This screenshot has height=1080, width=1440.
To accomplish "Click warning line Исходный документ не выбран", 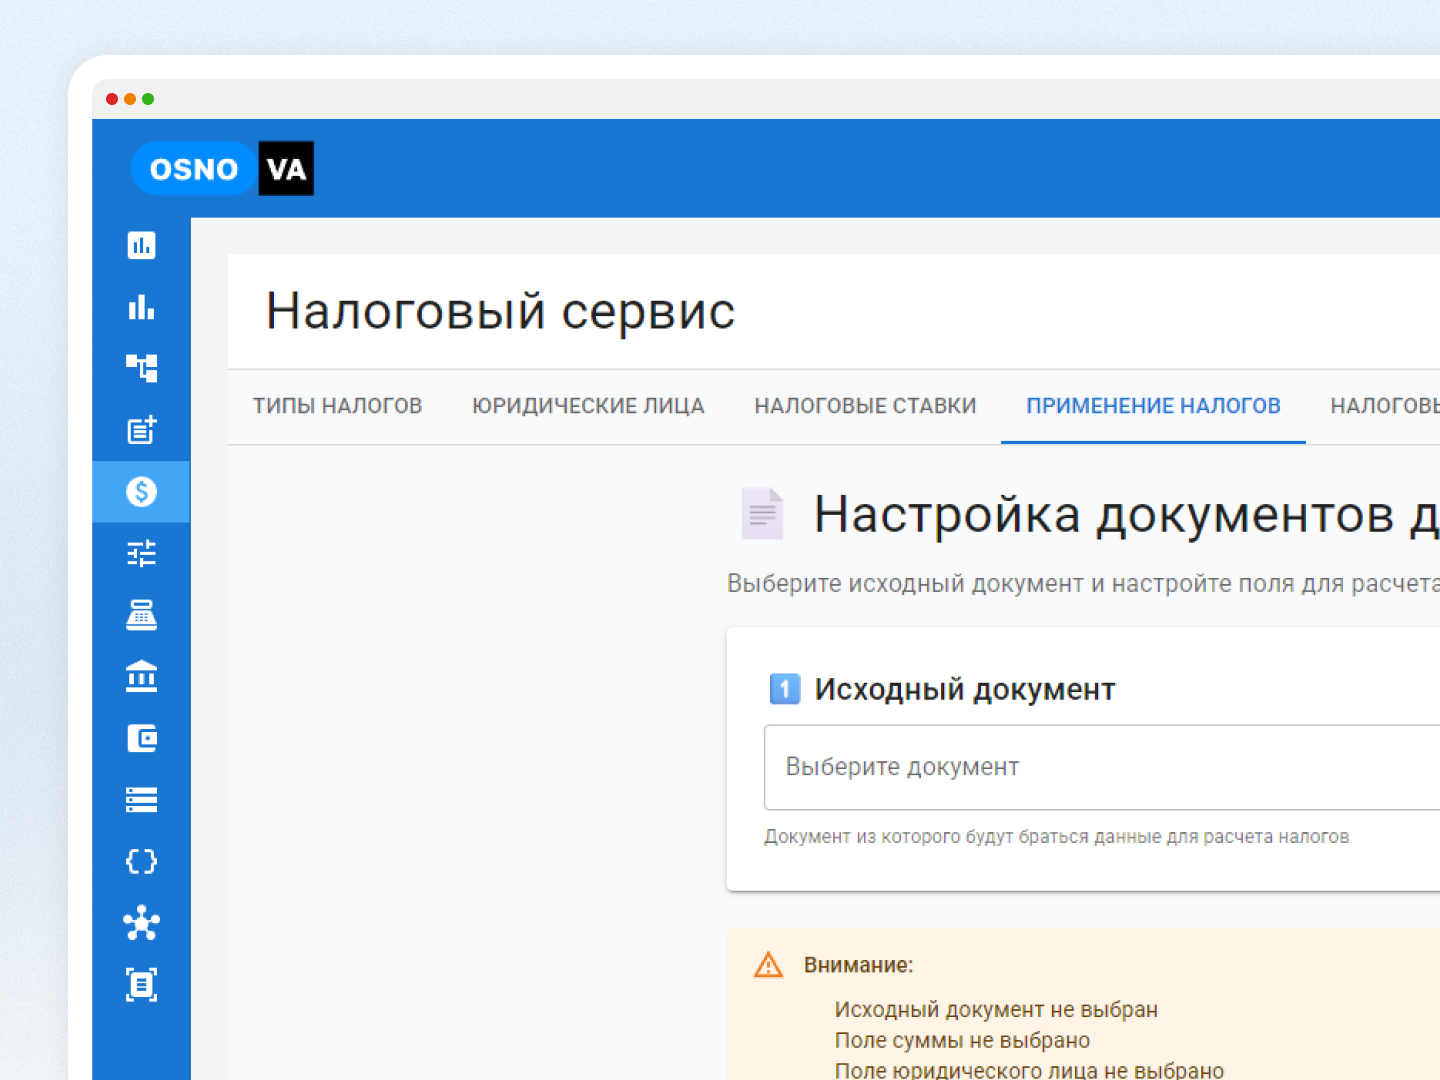I will click(x=996, y=1010).
